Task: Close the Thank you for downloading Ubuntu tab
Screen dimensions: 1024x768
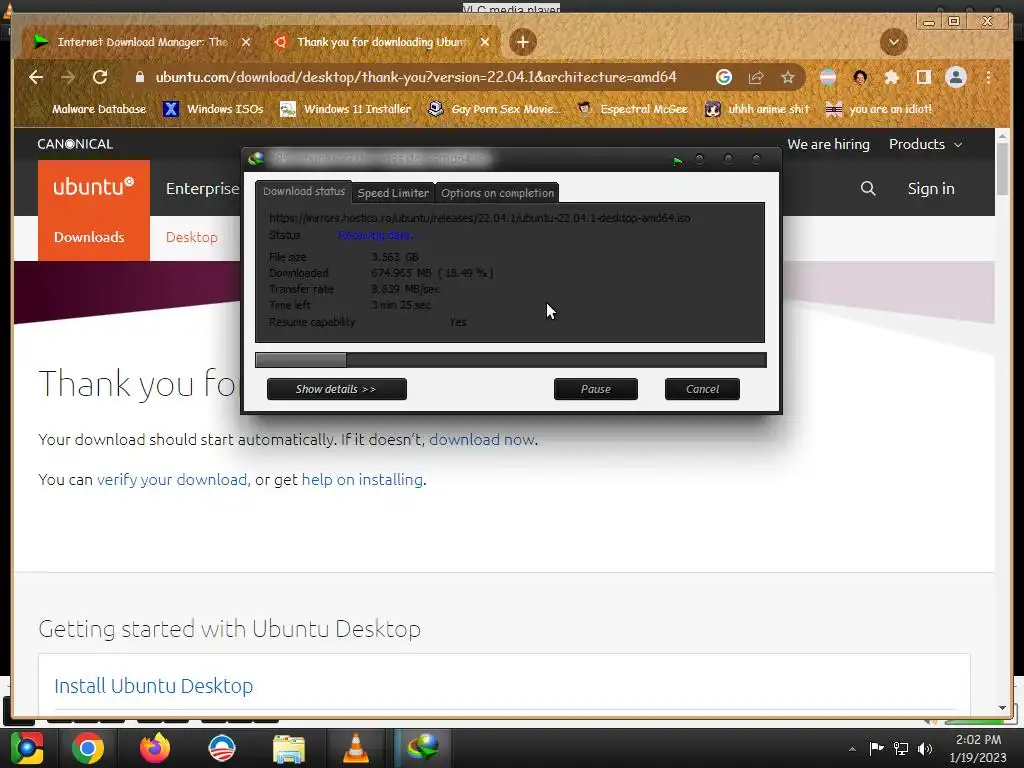Action: click(x=485, y=42)
